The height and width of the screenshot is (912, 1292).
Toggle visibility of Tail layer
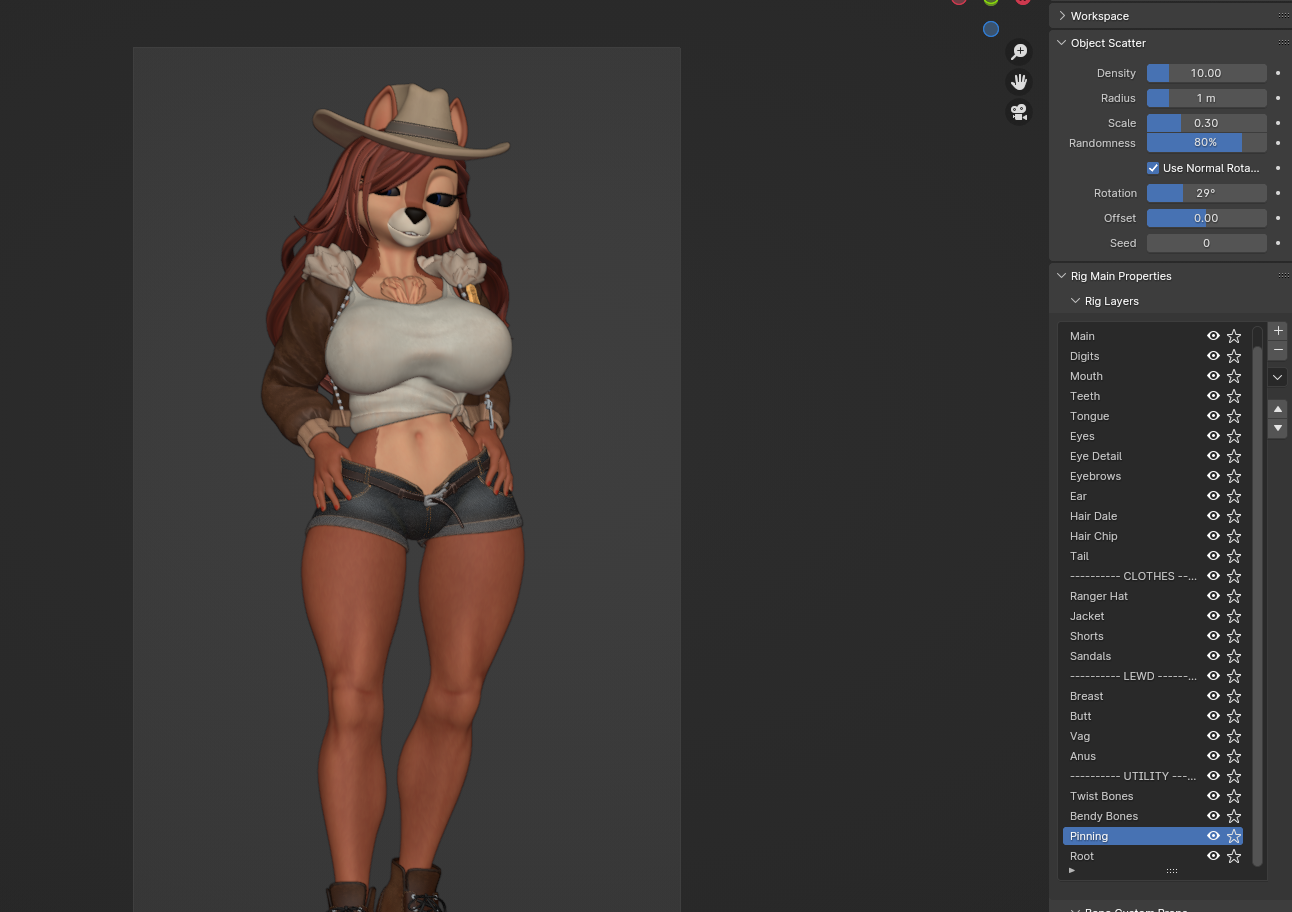pos(1213,556)
